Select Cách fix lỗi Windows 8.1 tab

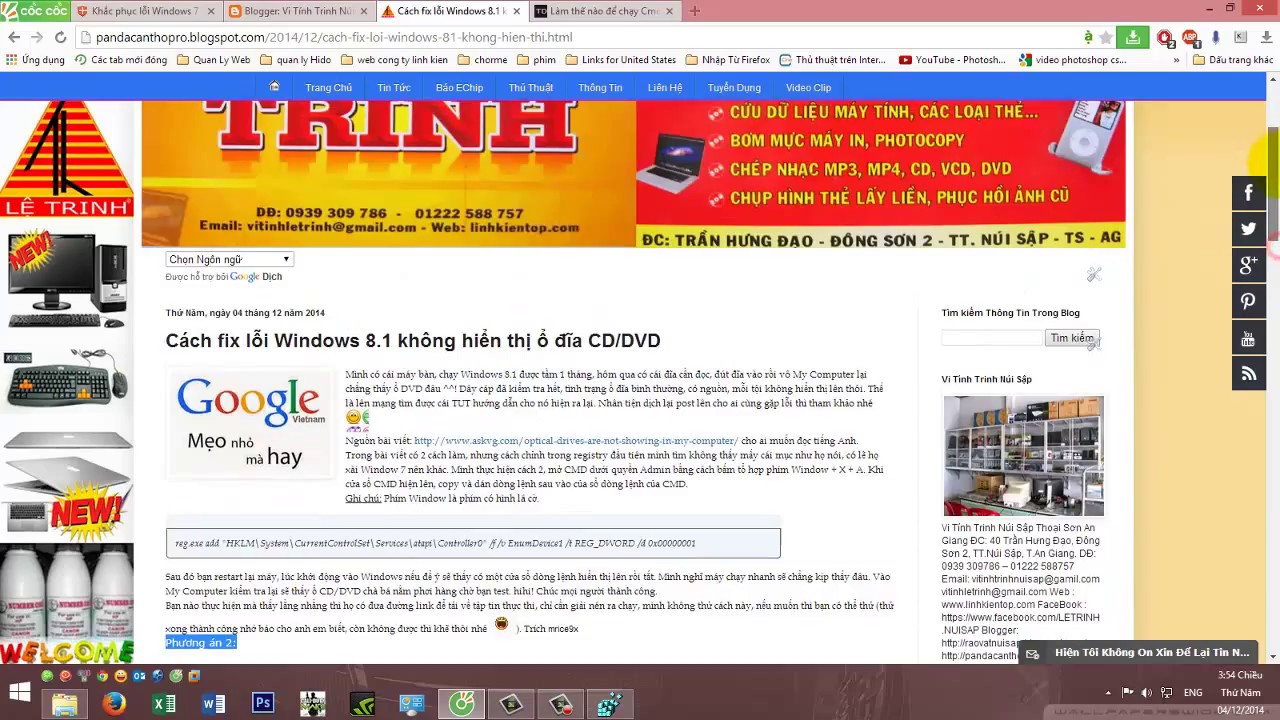point(450,11)
